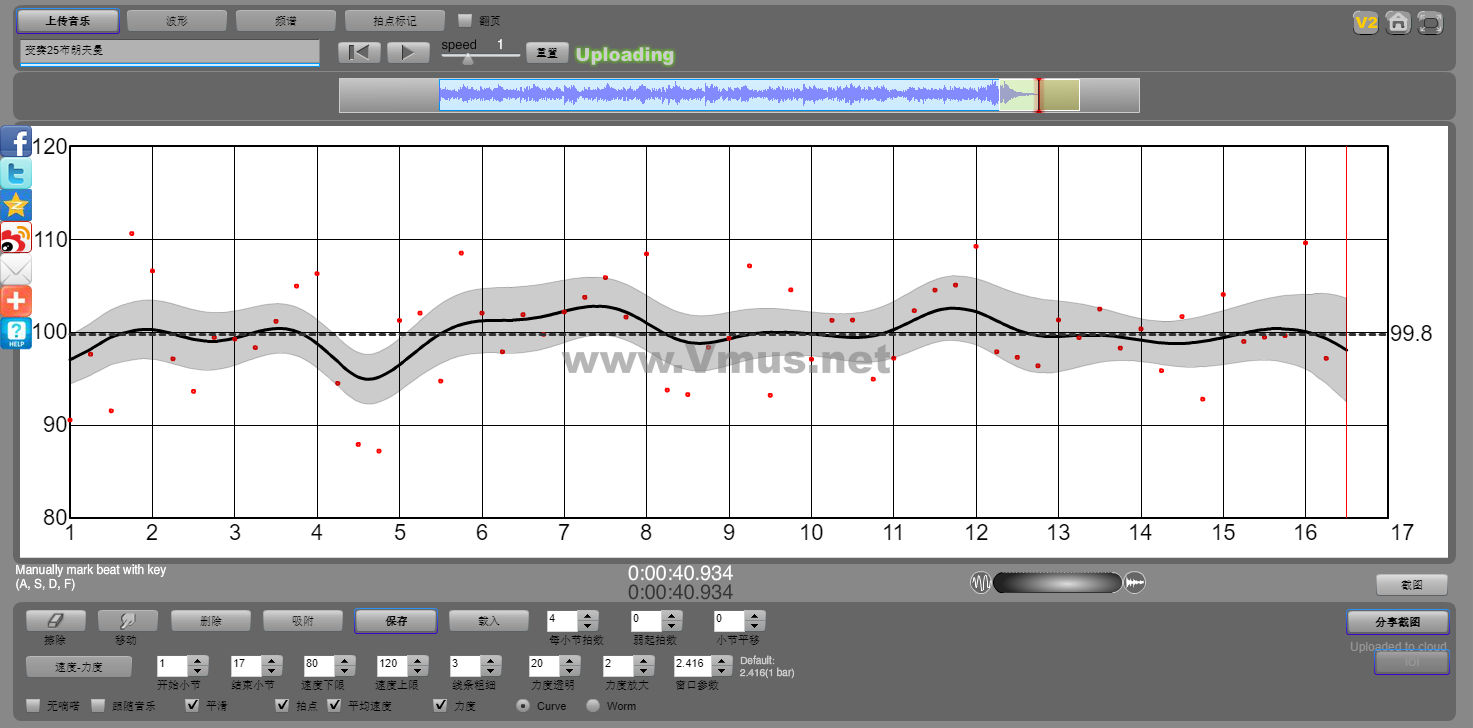Viewport: 1473px width, 728px height.
Task: Click the 保存 save button
Action: pyautogui.click(x=395, y=621)
